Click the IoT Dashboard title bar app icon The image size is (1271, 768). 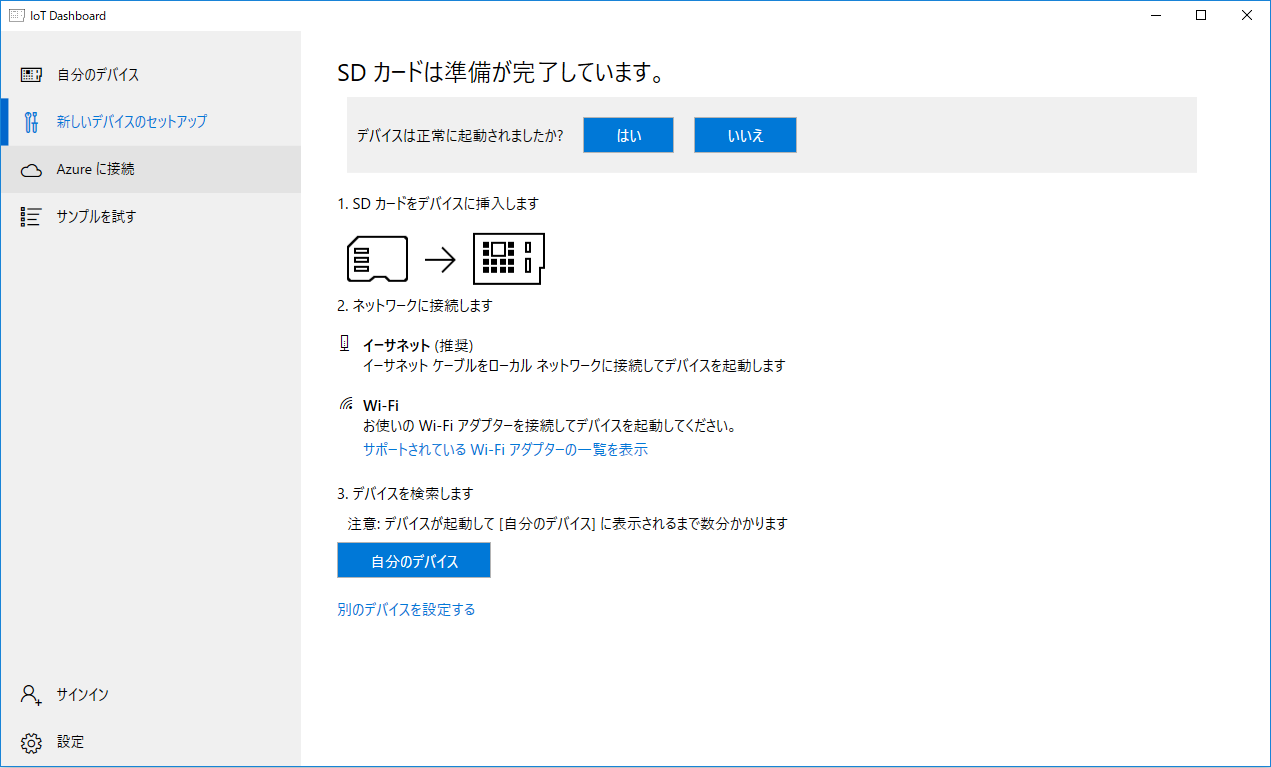pyautogui.click(x=16, y=15)
